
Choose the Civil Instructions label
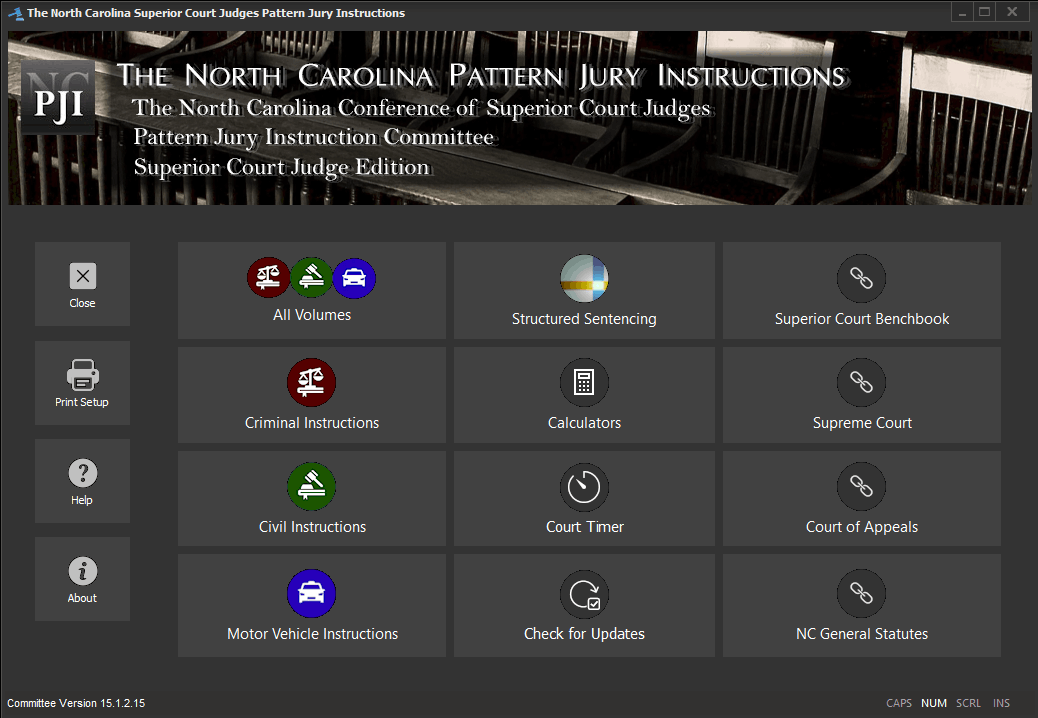click(312, 527)
